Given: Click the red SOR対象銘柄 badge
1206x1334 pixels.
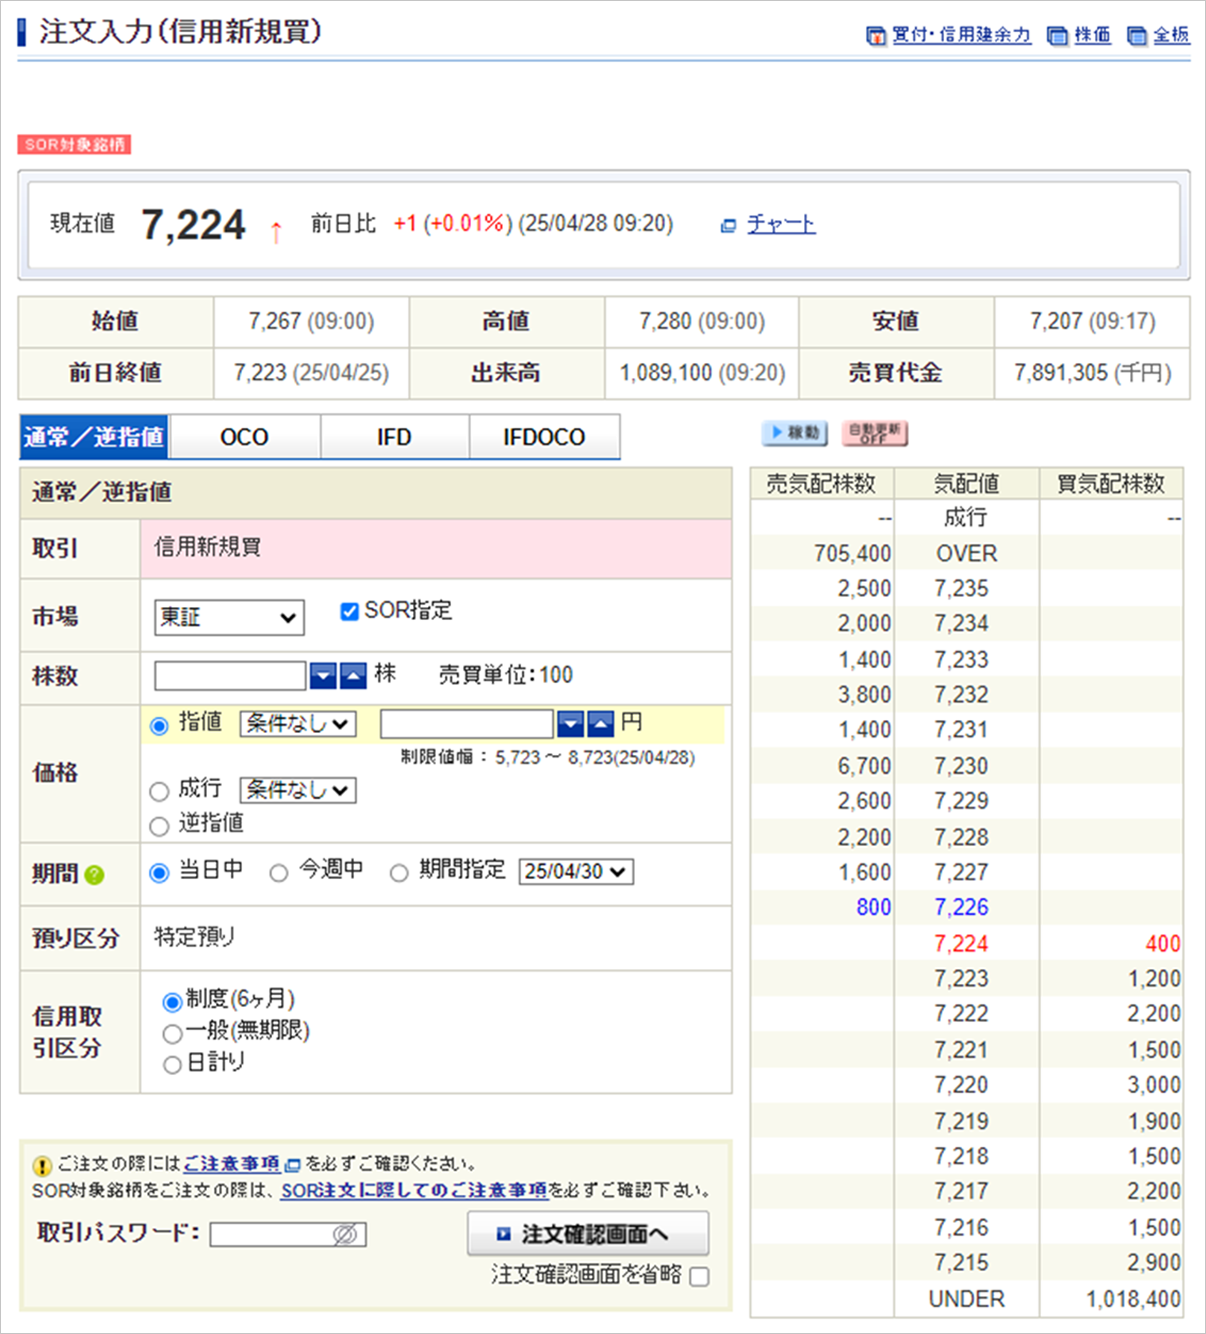Looking at the screenshot, I should pyautogui.click(x=74, y=145).
